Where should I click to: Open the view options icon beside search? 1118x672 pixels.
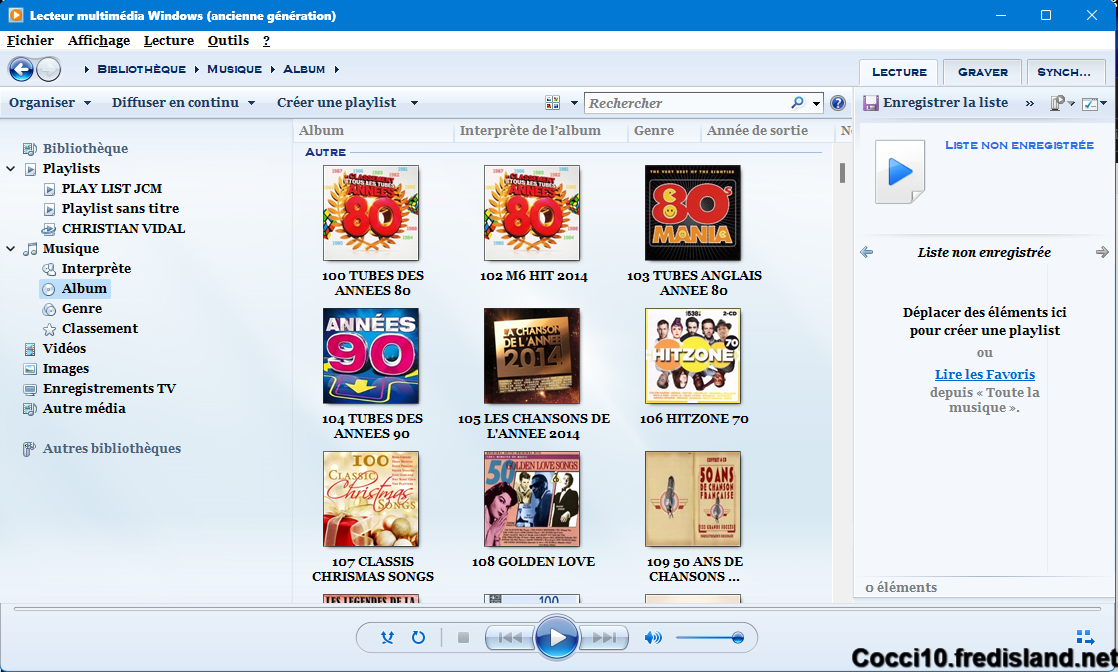(x=553, y=103)
